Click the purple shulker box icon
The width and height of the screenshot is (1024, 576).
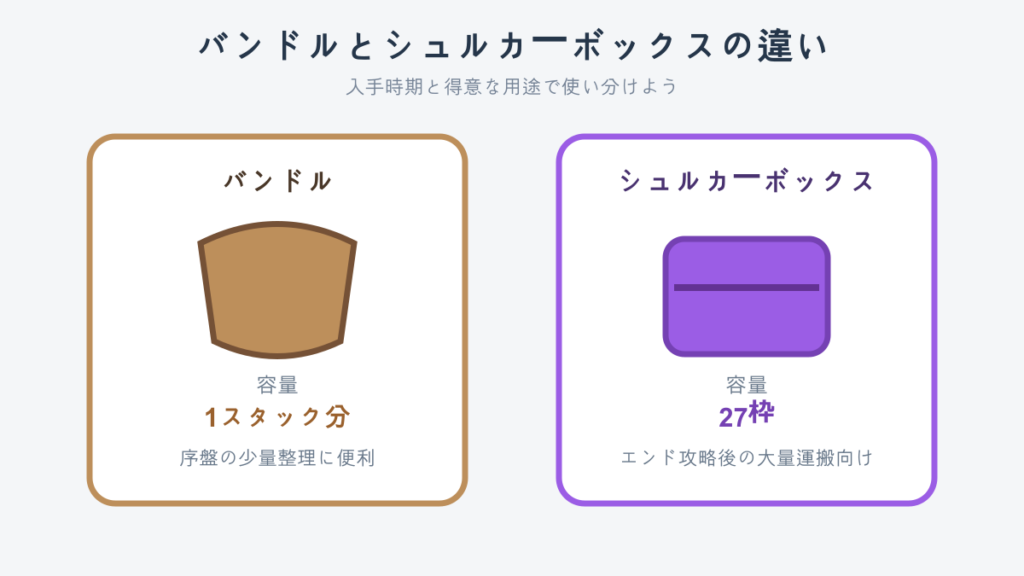tap(746, 296)
